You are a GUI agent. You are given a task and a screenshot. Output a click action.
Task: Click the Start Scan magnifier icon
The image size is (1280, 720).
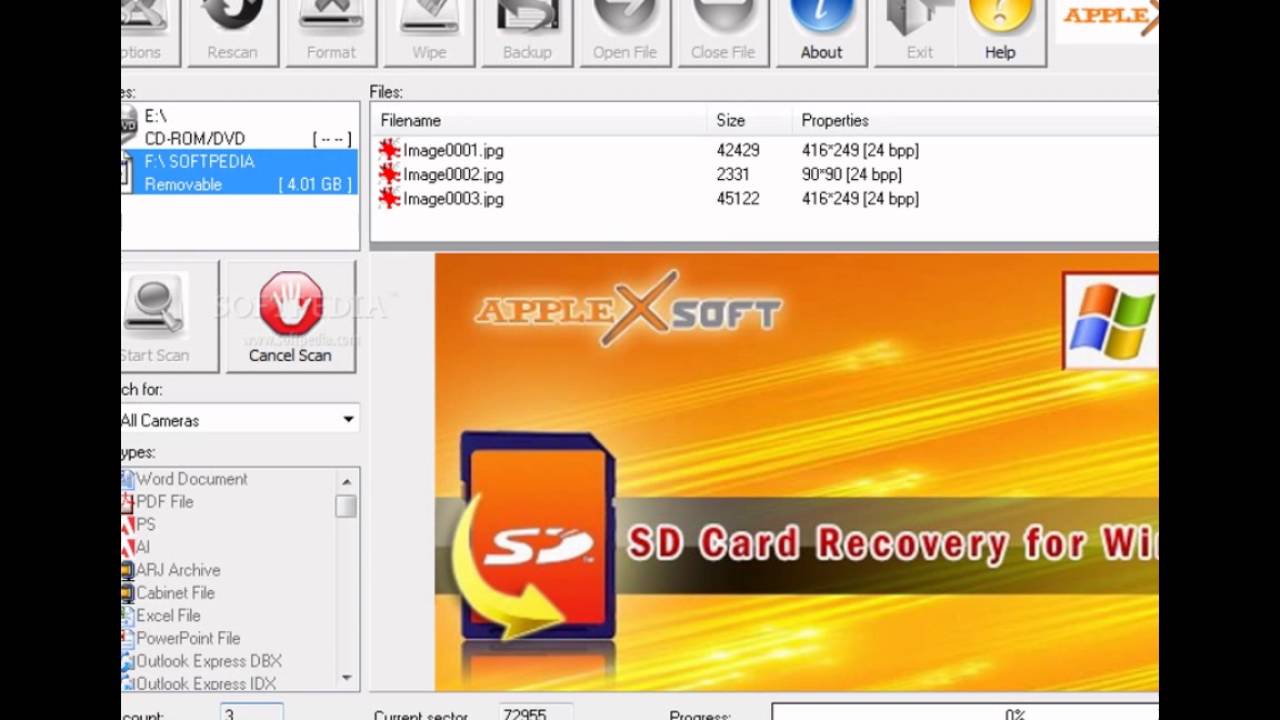[155, 306]
